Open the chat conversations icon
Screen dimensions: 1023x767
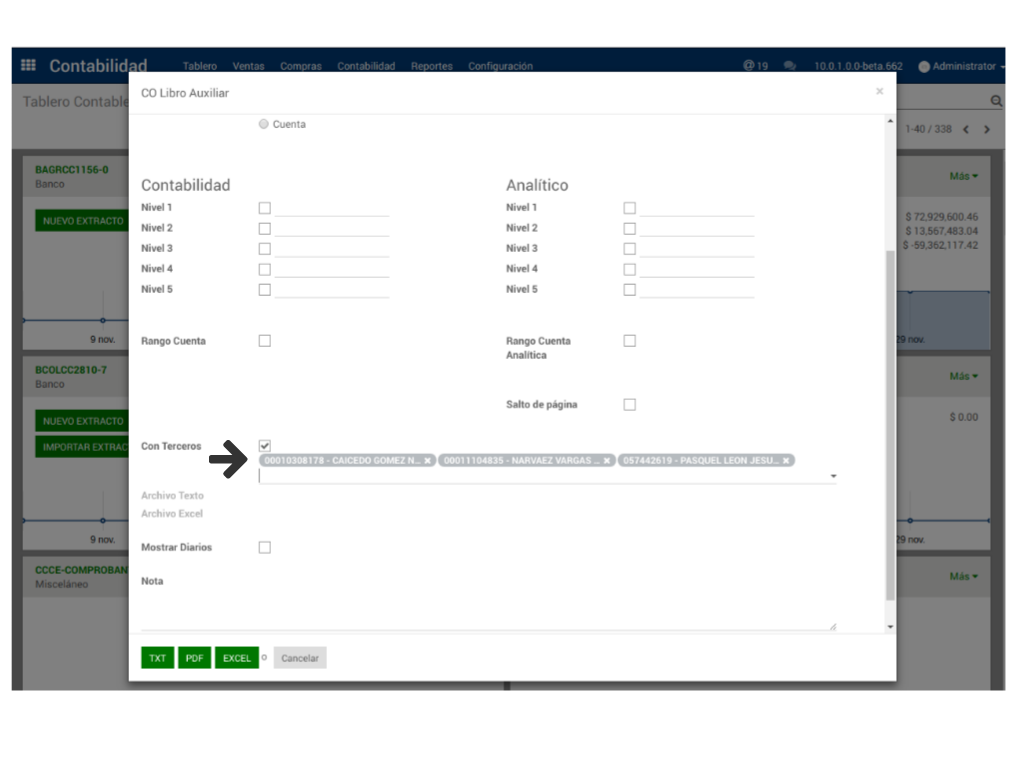pyautogui.click(x=790, y=66)
